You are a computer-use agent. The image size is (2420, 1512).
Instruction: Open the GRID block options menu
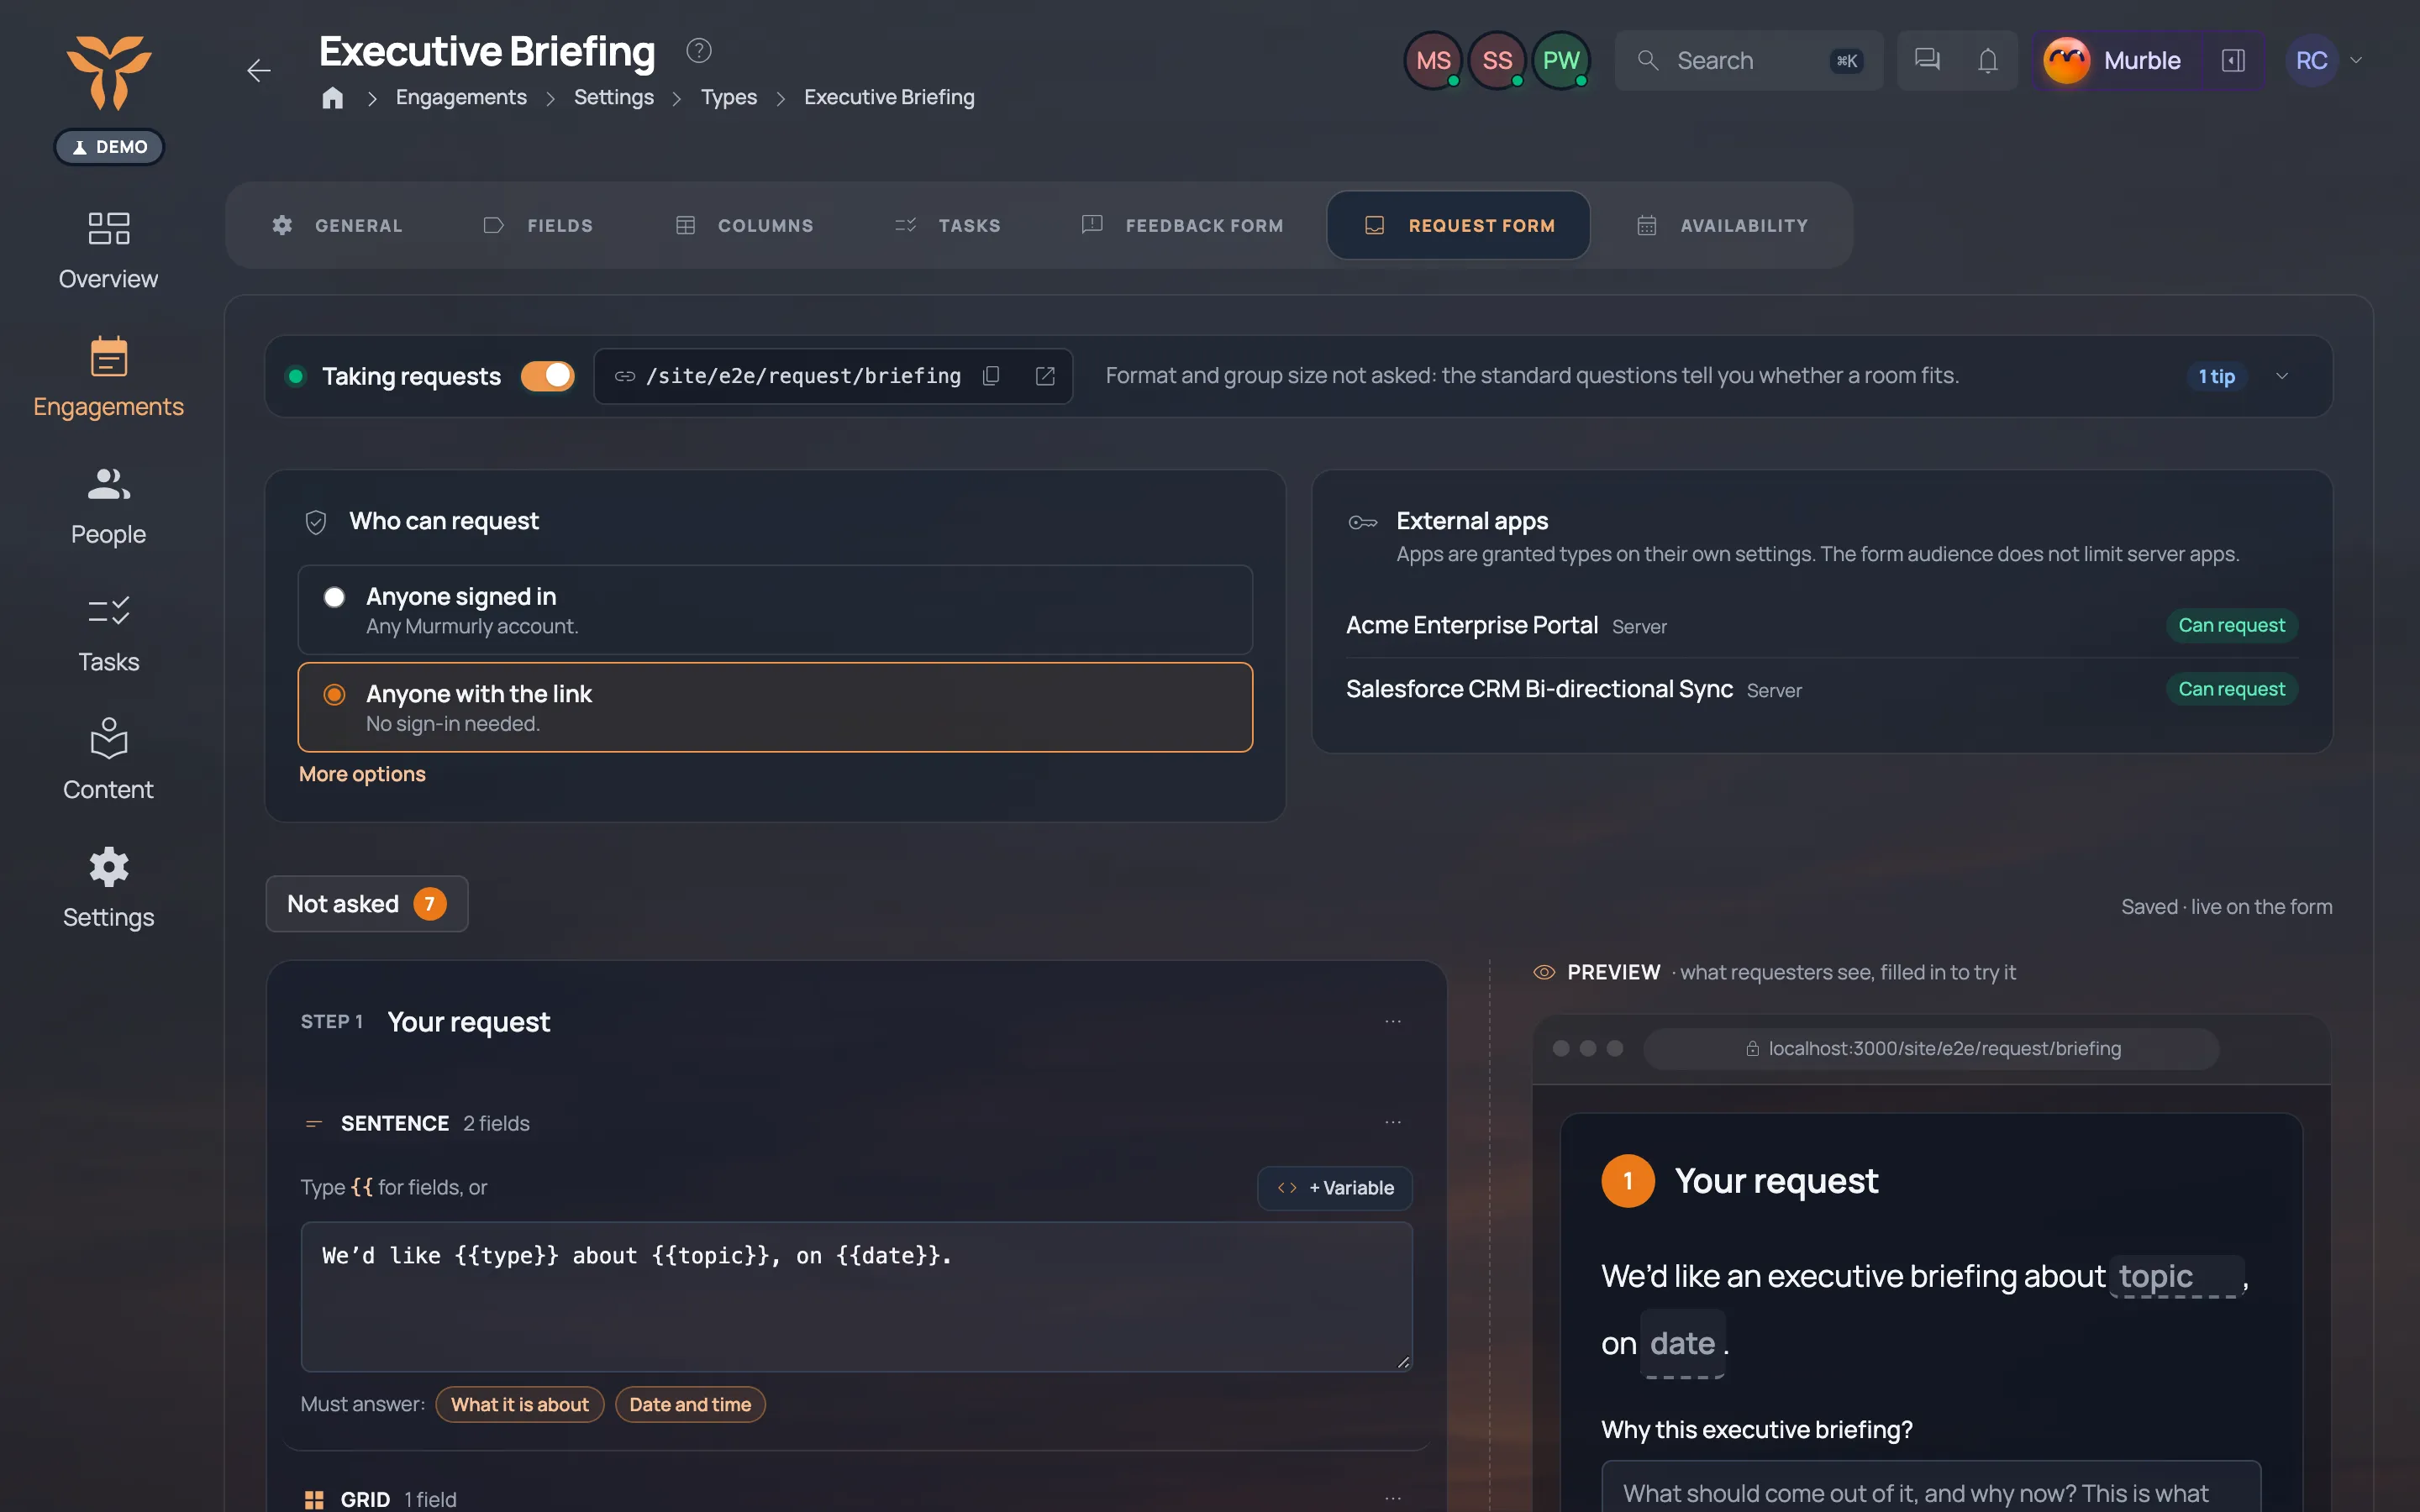pos(1393,1498)
